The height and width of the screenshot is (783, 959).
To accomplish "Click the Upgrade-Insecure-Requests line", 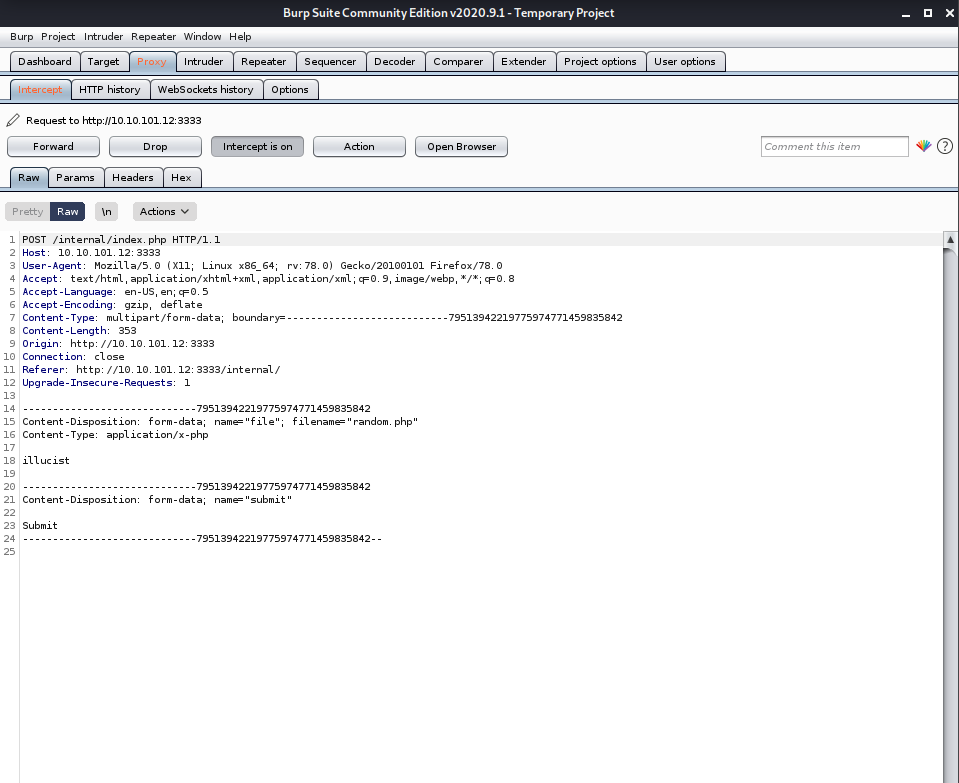I will [106, 383].
